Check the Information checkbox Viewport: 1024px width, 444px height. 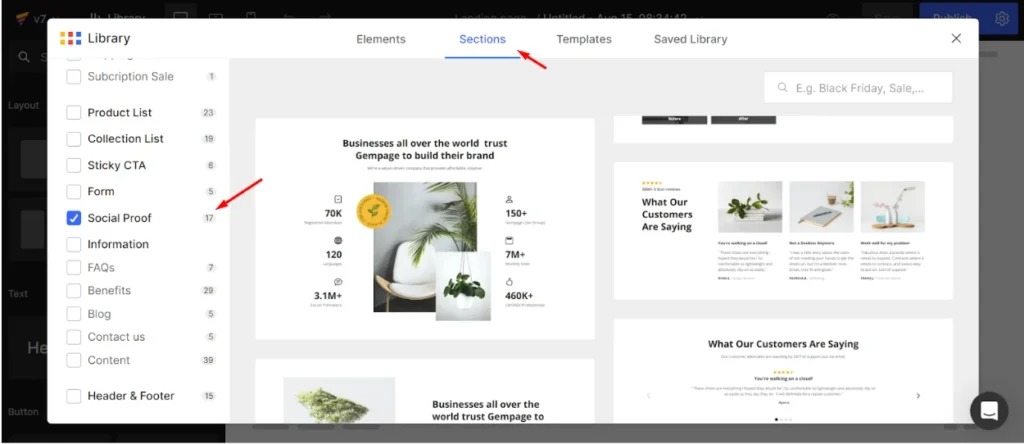coord(74,244)
